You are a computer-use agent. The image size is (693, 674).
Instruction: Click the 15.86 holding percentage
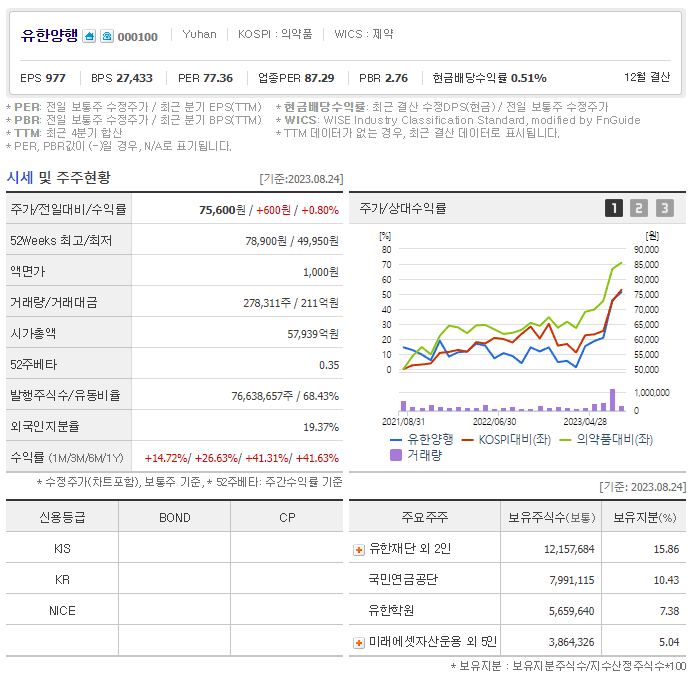click(666, 549)
